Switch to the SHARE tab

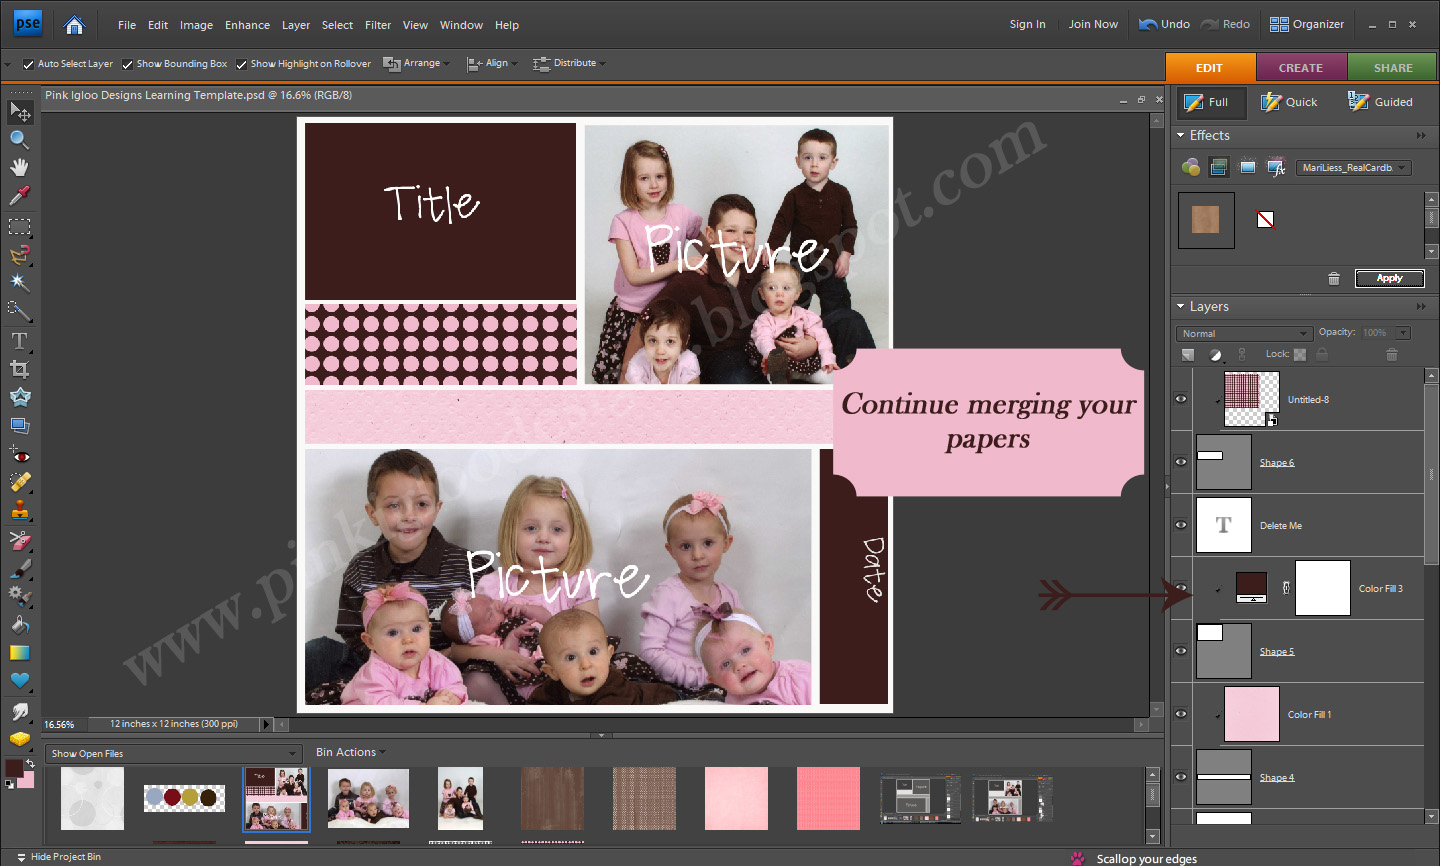pos(1393,68)
